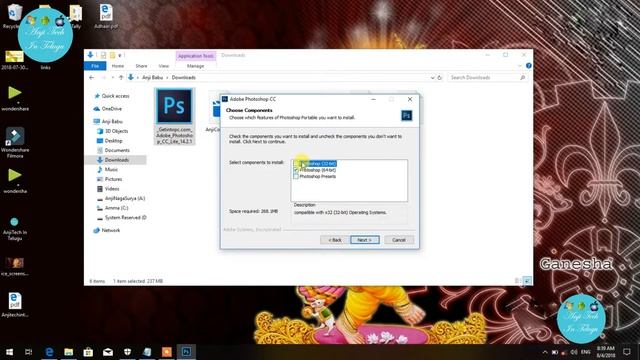Minimize the Adobe Photoshop CC installer dialog
Screen dimensions: 640x360
click(373, 99)
